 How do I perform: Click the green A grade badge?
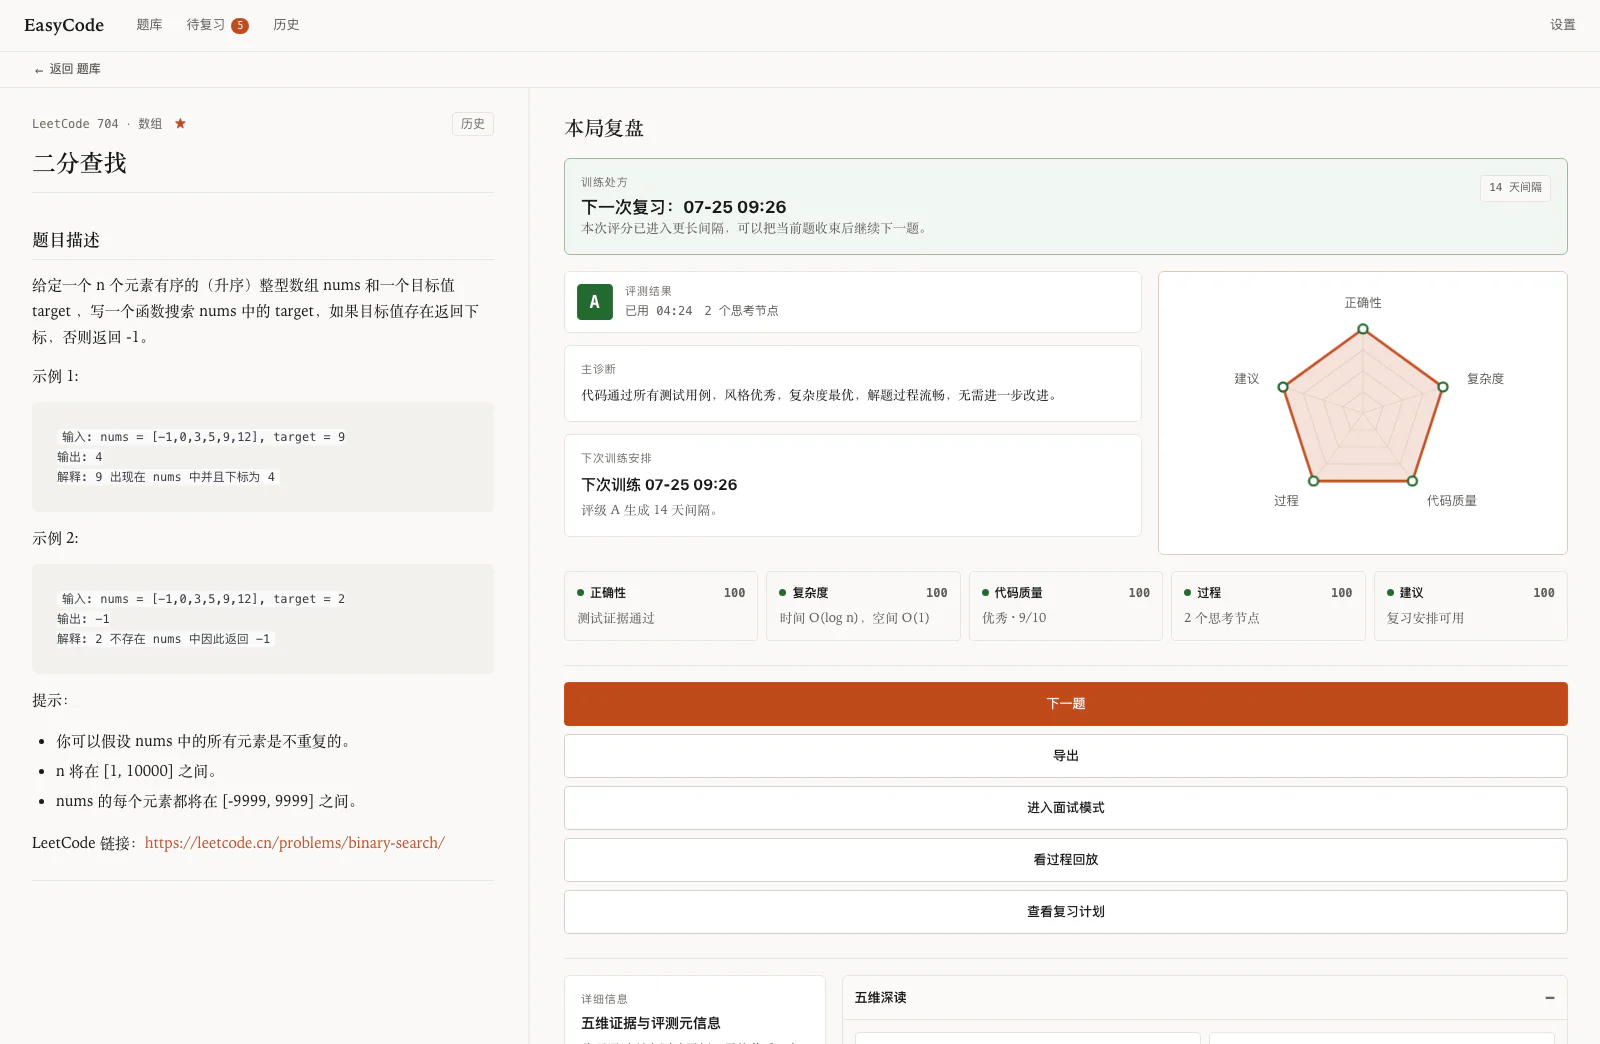(x=594, y=302)
